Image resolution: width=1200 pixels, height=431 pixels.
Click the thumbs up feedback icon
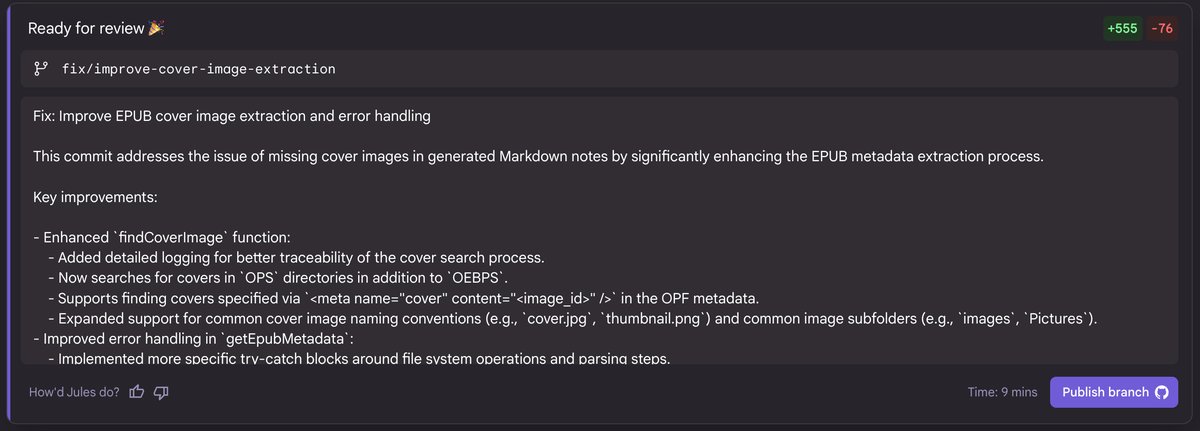pos(138,393)
